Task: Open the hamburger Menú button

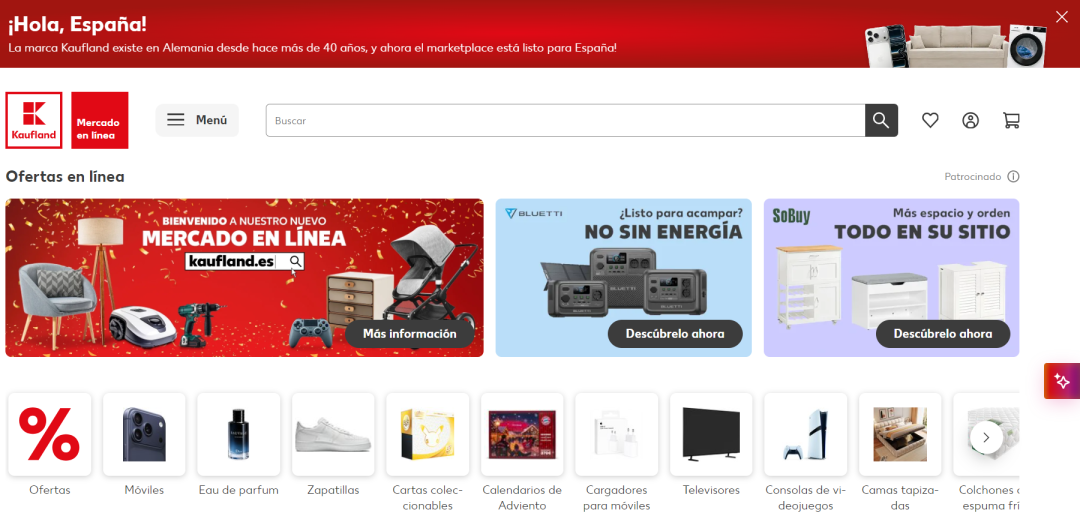Action: click(x=197, y=121)
